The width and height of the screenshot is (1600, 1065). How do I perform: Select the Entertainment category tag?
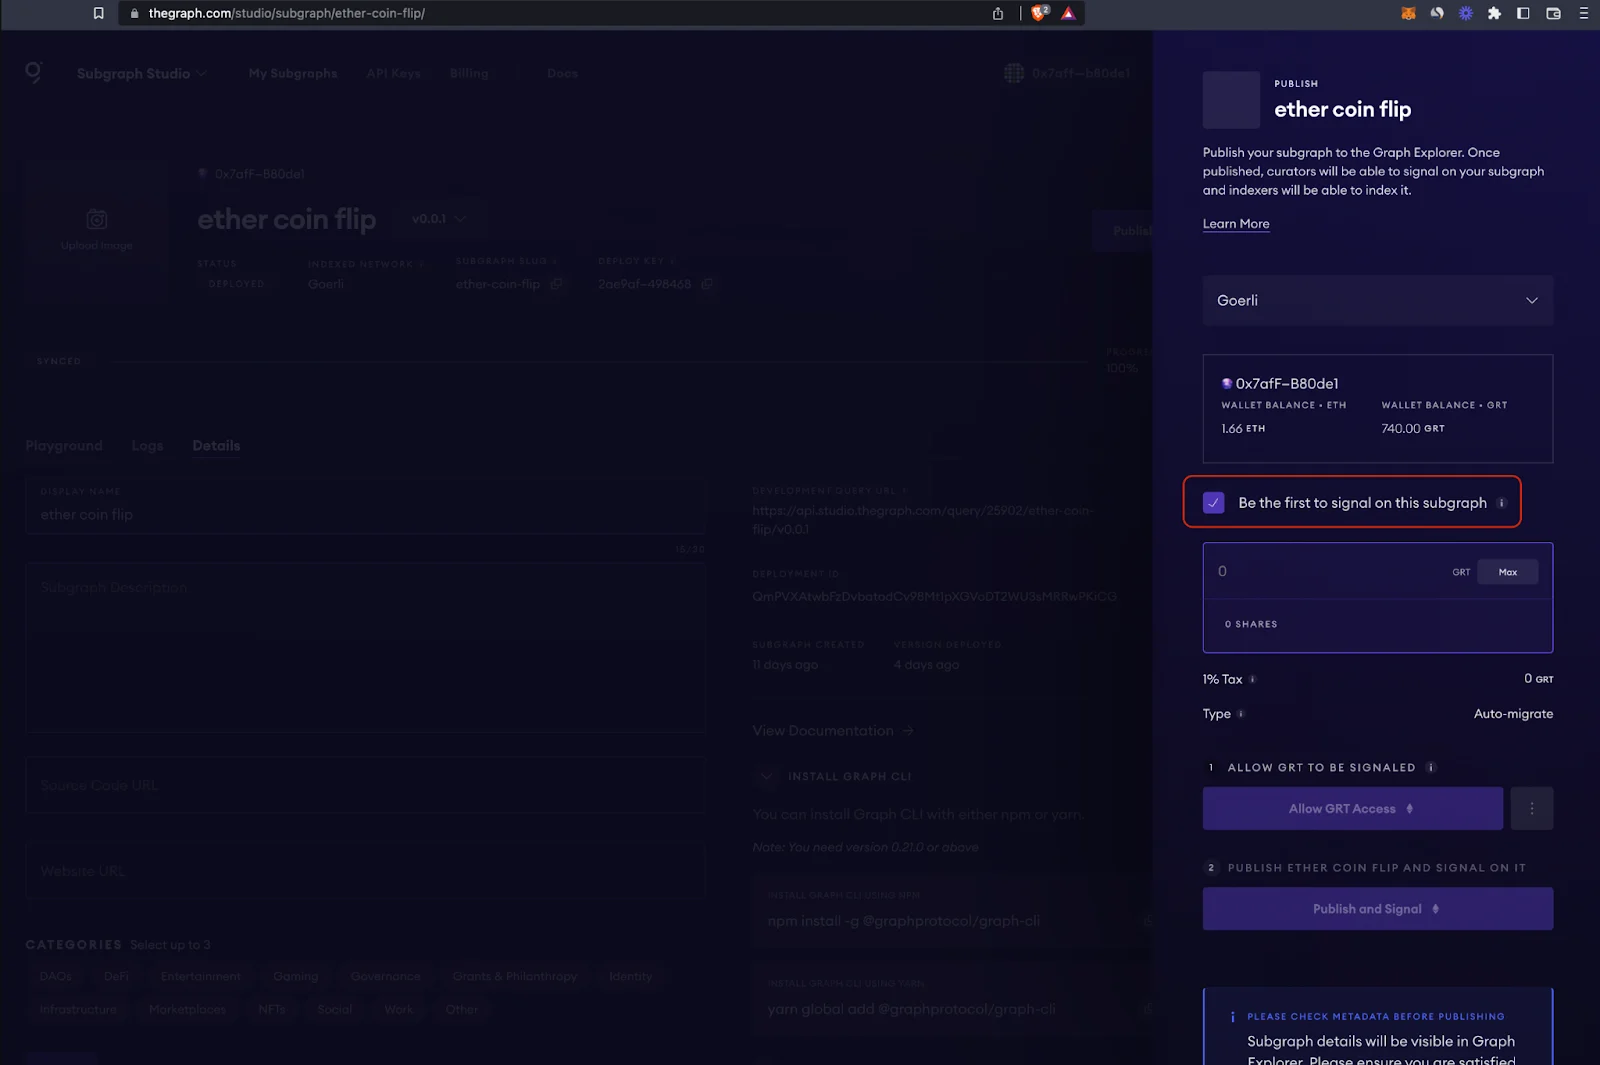(200, 976)
